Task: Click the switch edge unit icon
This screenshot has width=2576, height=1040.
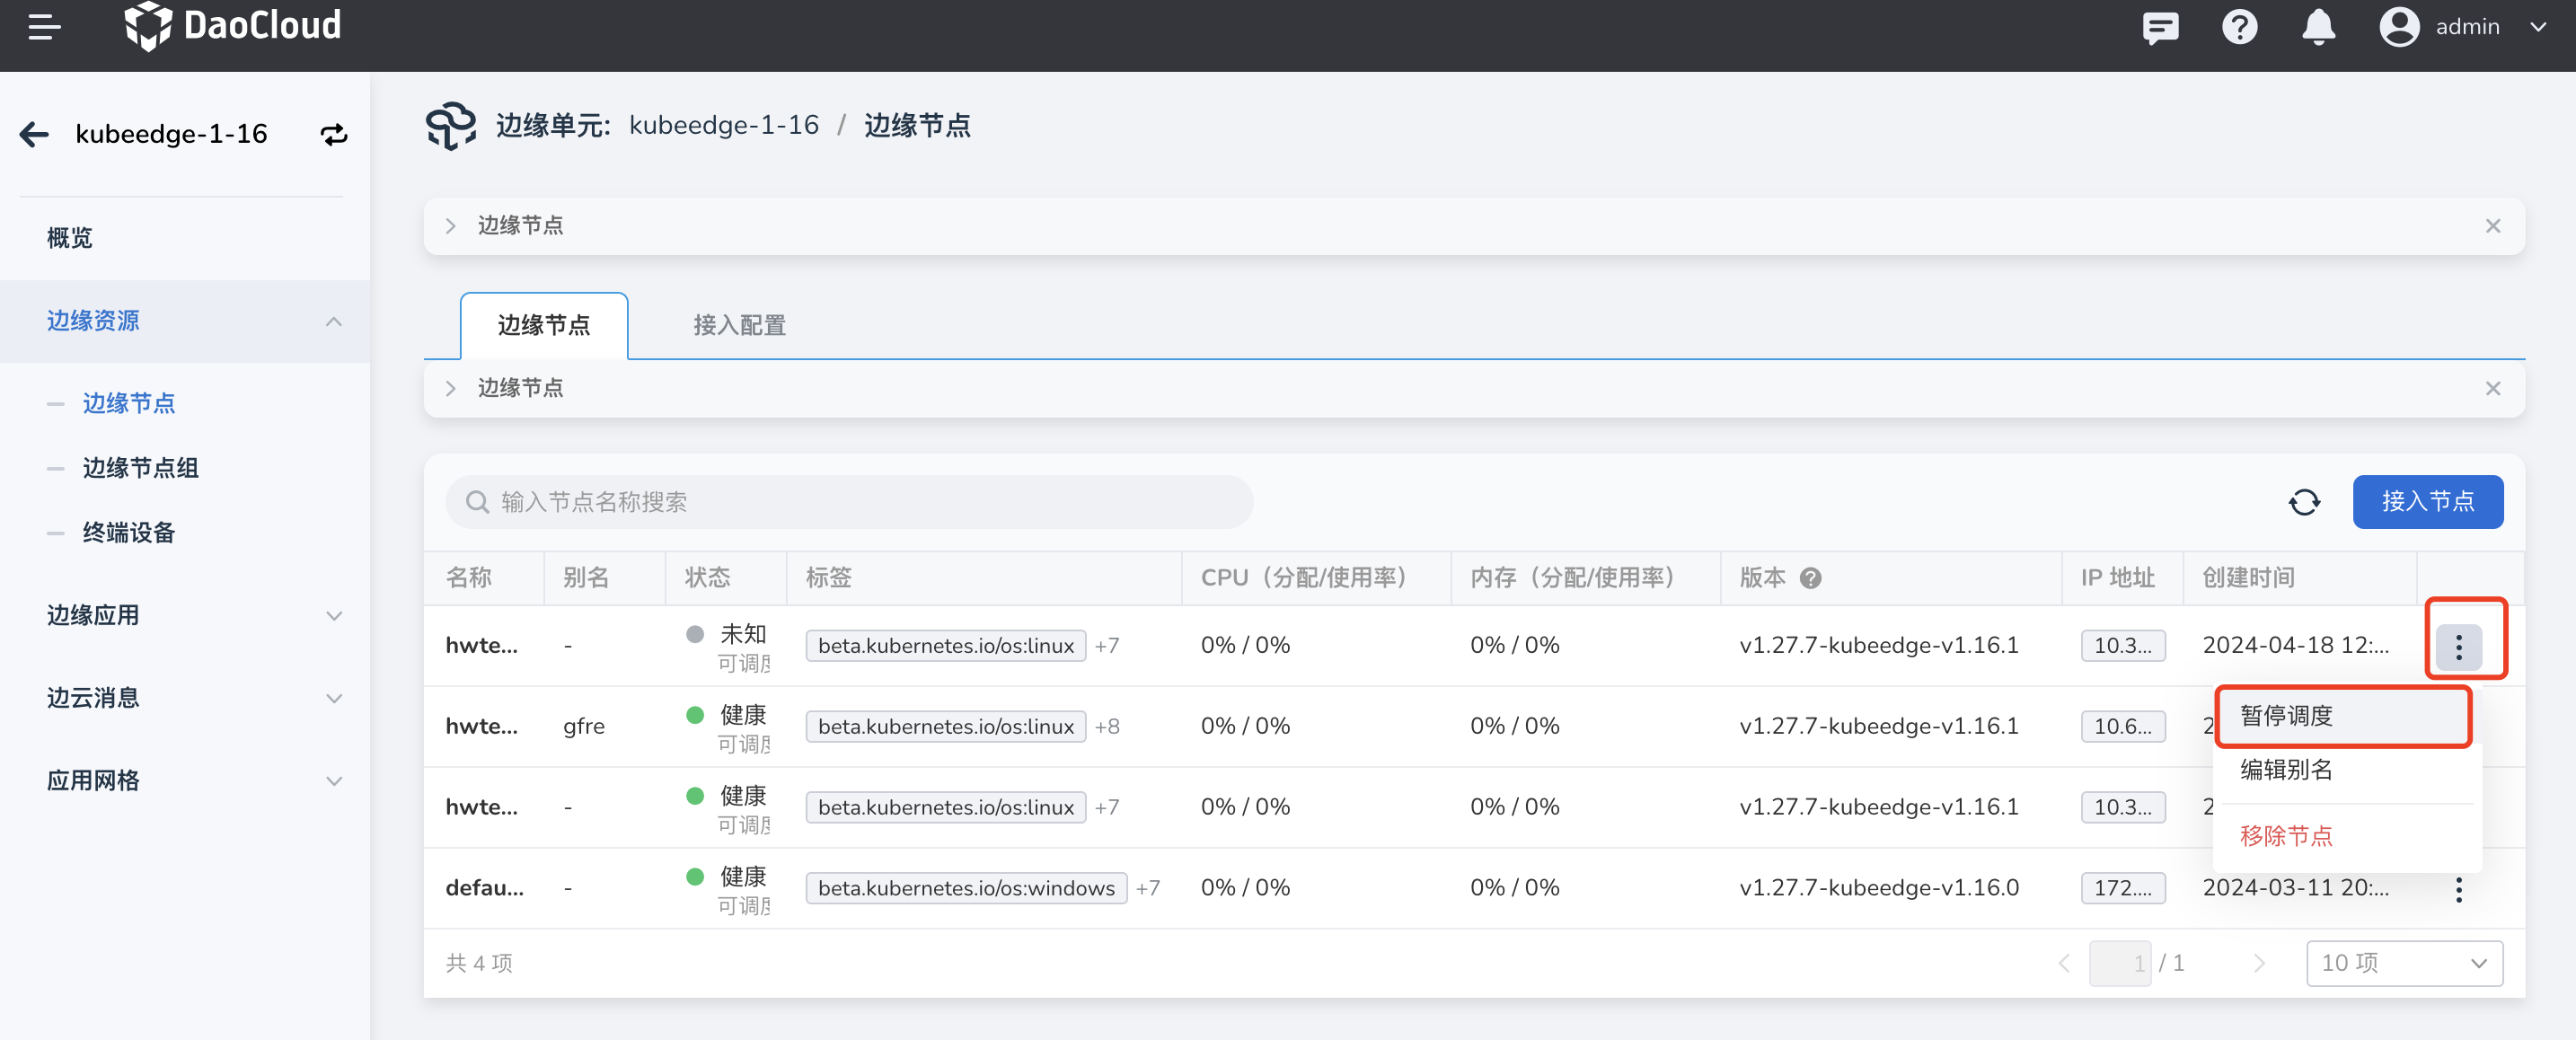Action: click(334, 134)
